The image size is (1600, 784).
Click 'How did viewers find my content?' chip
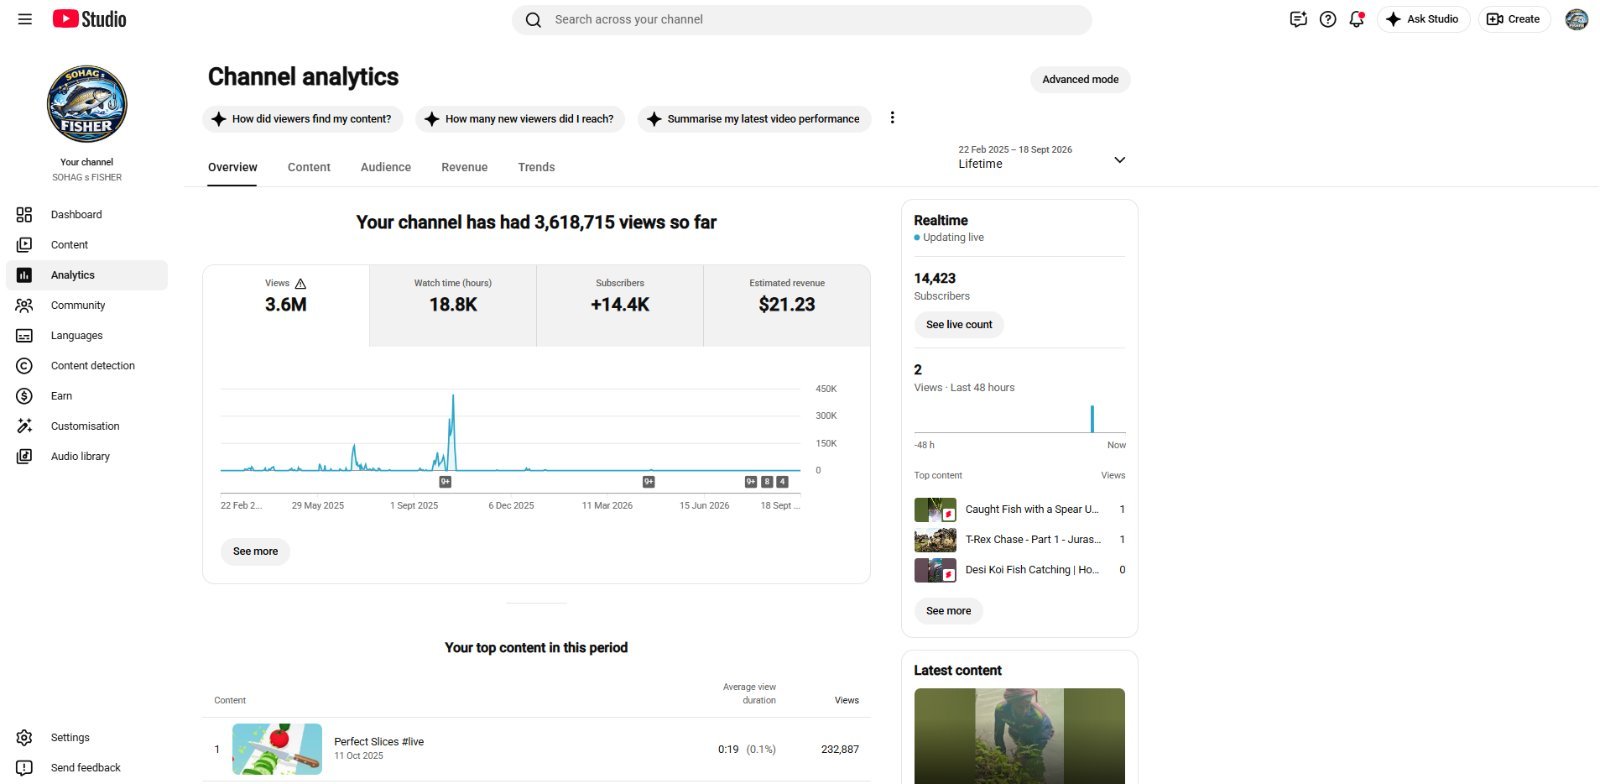pos(303,119)
